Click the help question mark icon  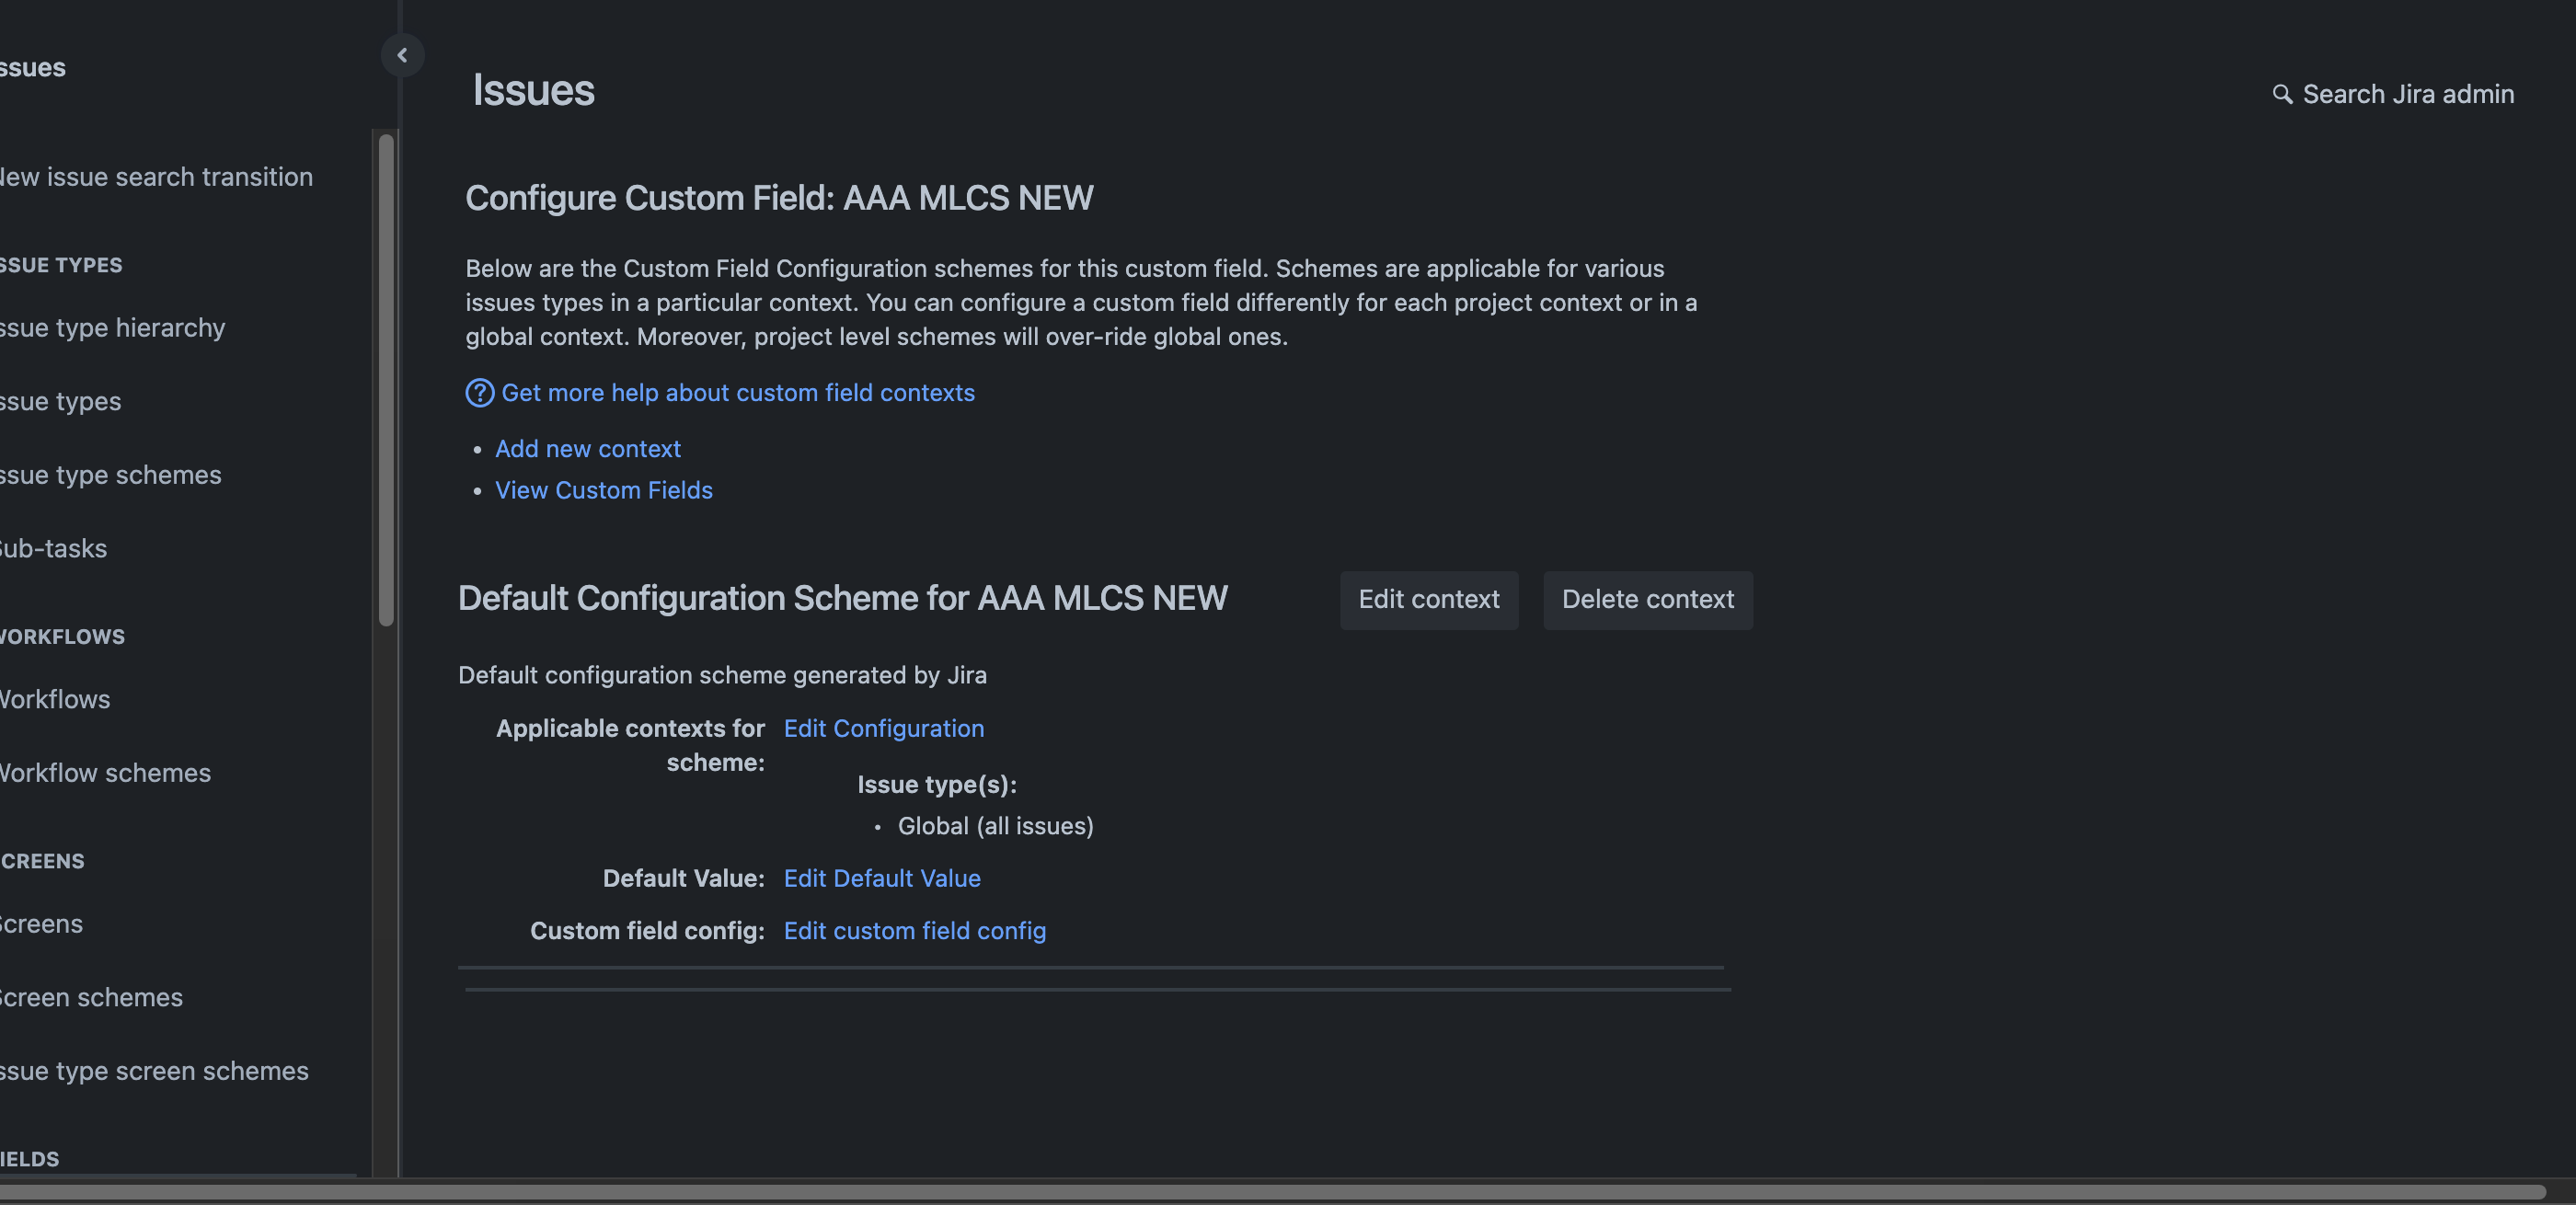pos(479,393)
